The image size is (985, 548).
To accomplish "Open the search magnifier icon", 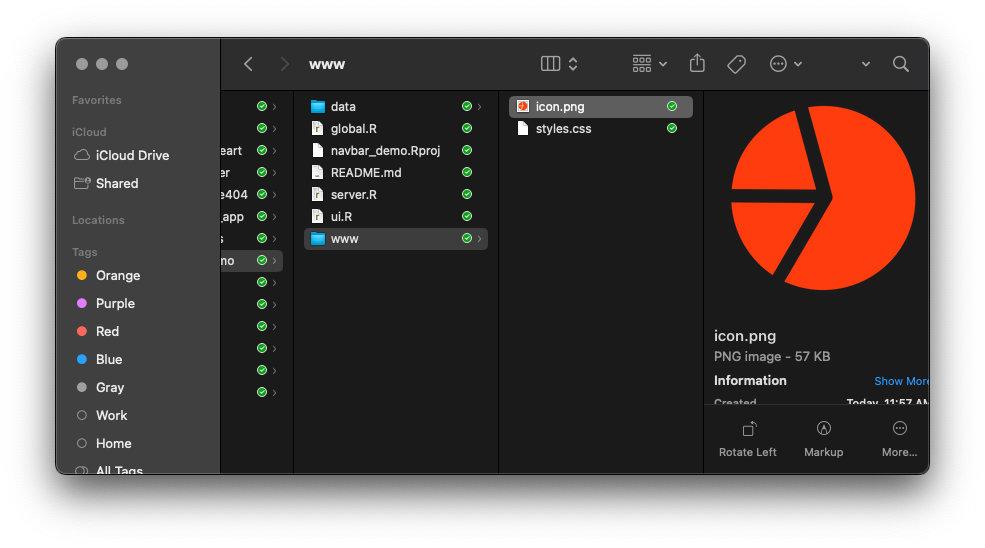I will click(900, 64).
